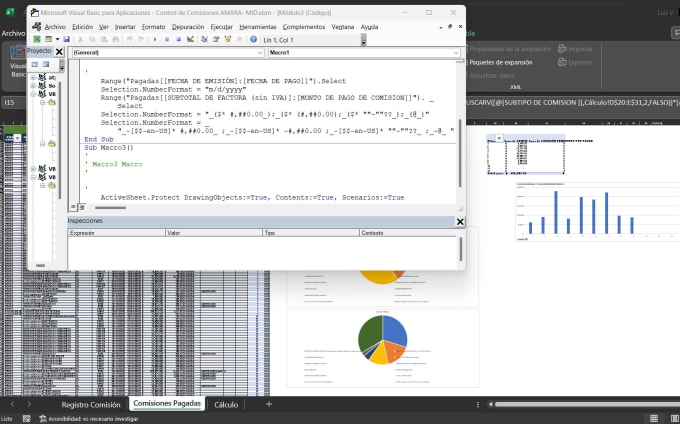Select the 'So' VBA project icon in the tree
This screenshot has width=680, height=424.
click(42, 85)
